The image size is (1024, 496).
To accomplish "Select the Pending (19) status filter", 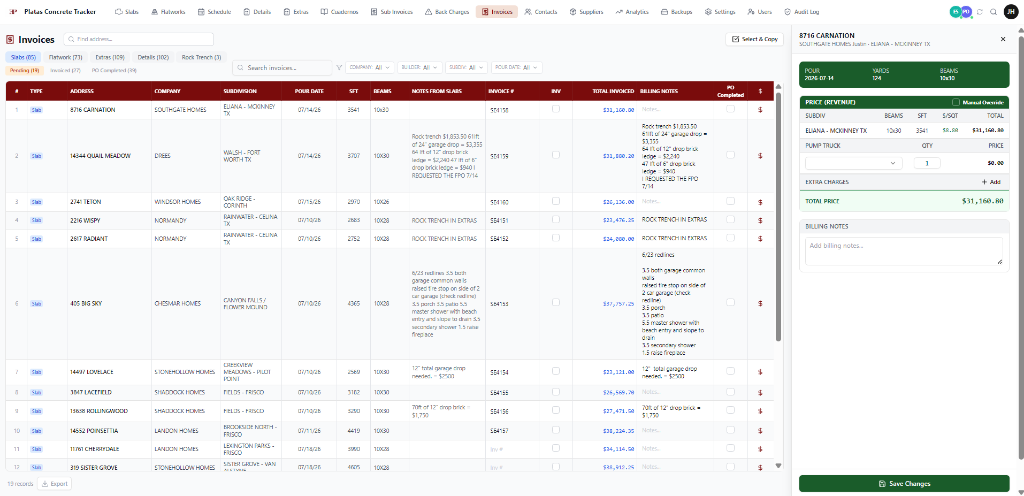I will pyautogui.click(x=25, y=70).
